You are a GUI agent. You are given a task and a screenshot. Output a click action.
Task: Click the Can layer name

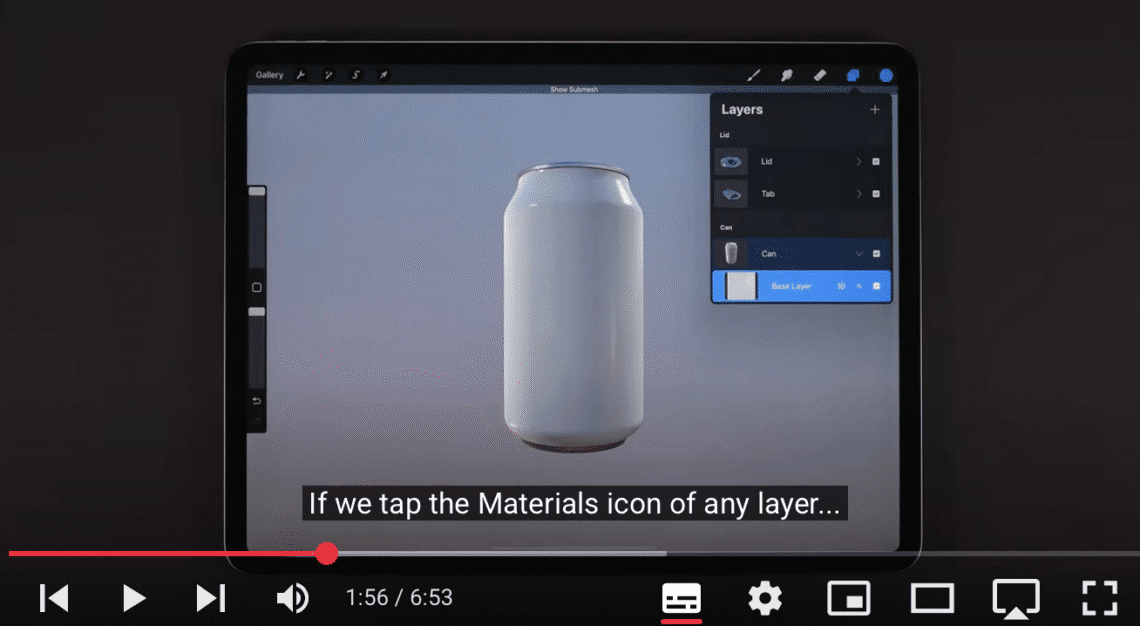pyautogui.click(x=768, y=254)
